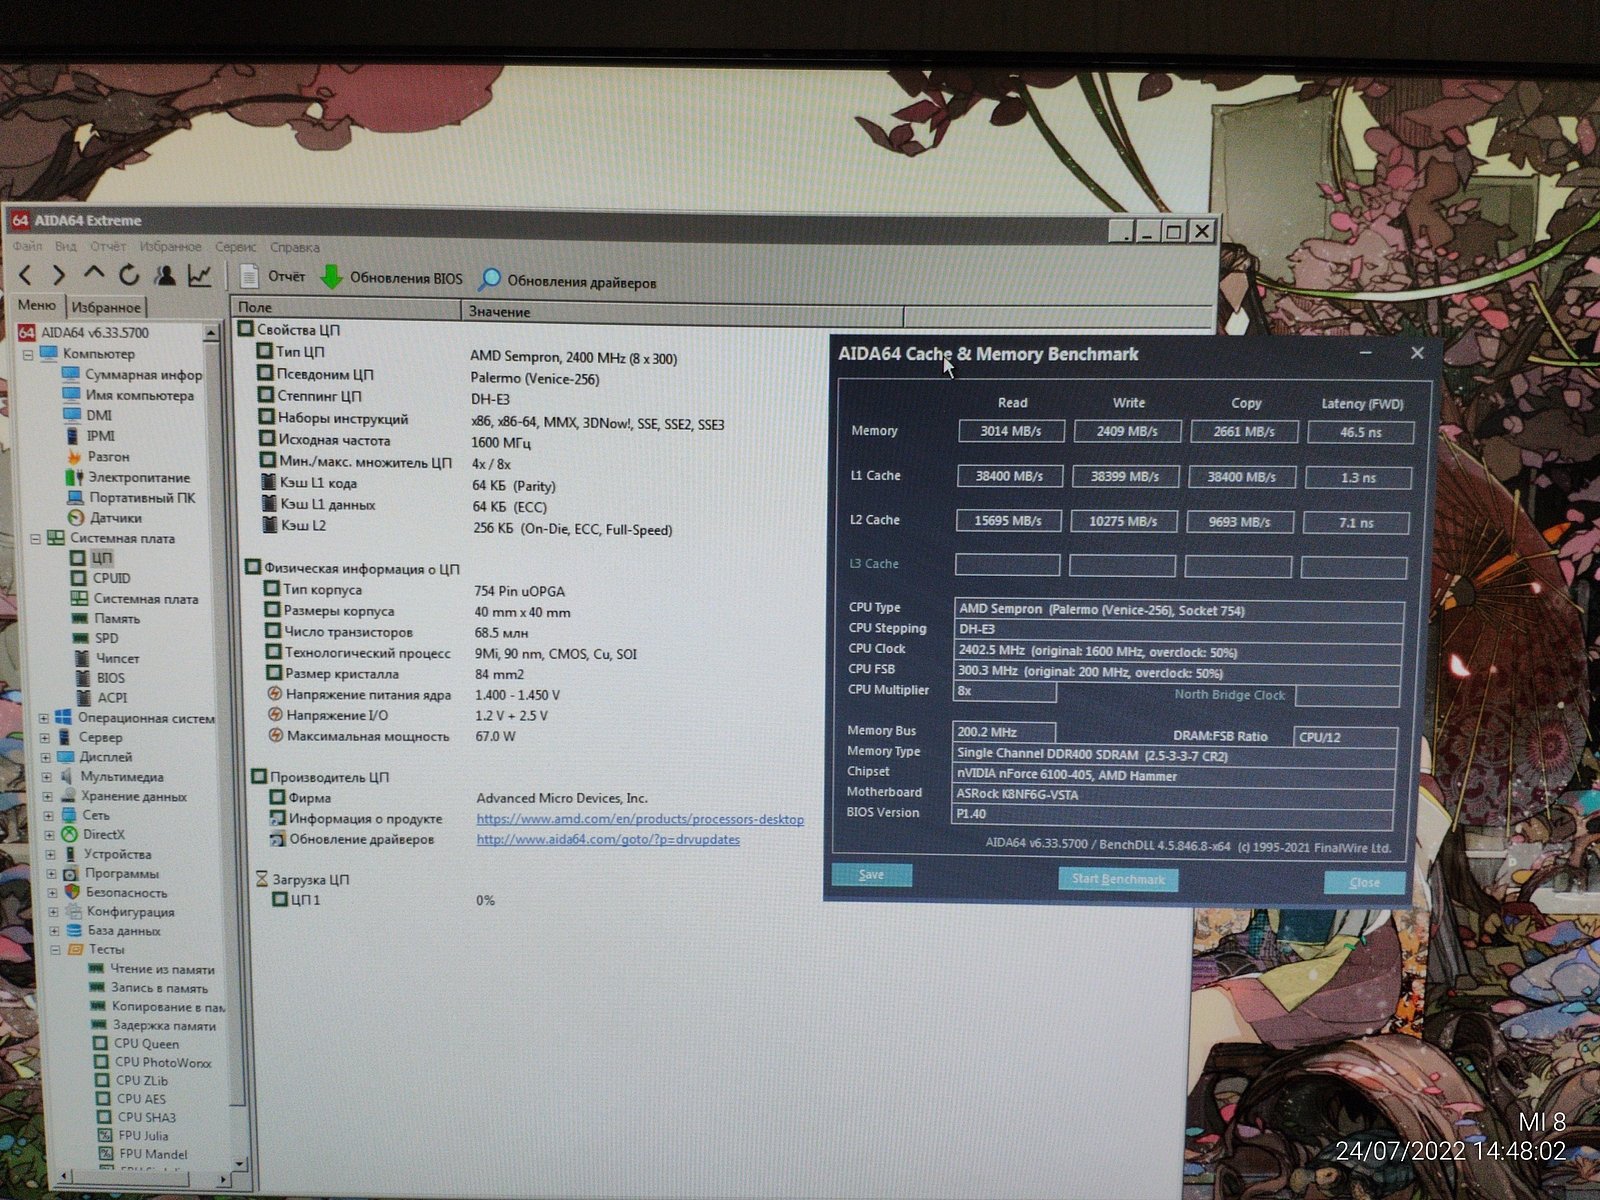Click the Конфигурация icon in tree

pyautogui.click(x=73, y=911)
